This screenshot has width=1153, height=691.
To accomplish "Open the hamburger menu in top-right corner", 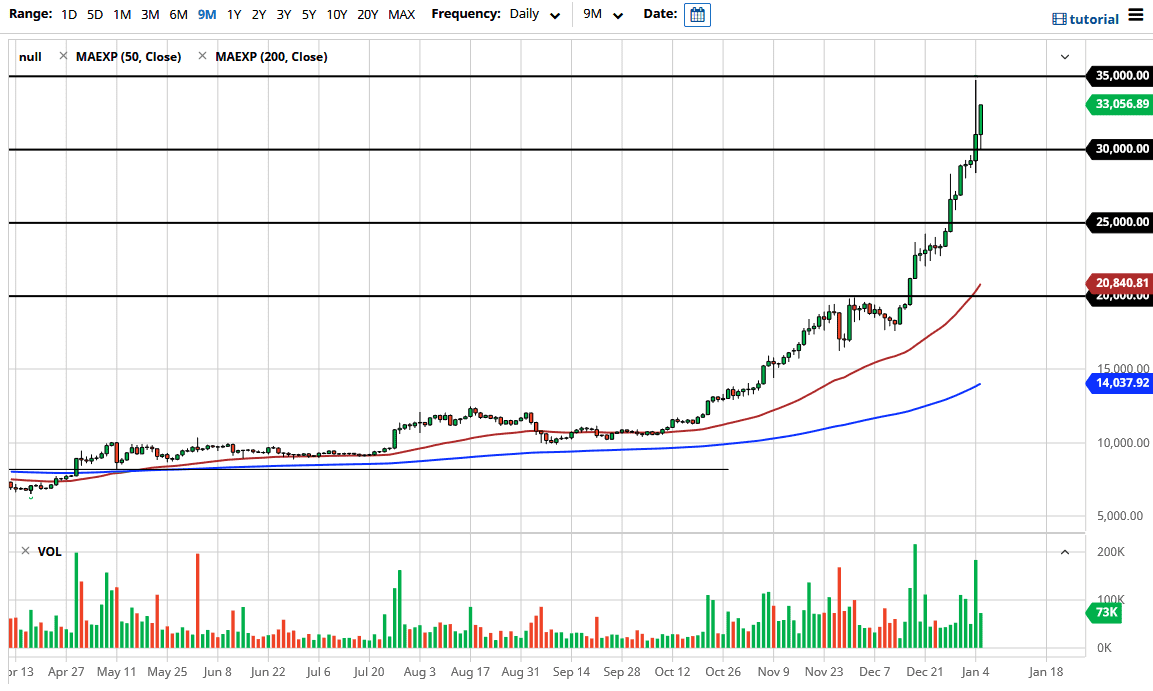I will [1136, 16].
